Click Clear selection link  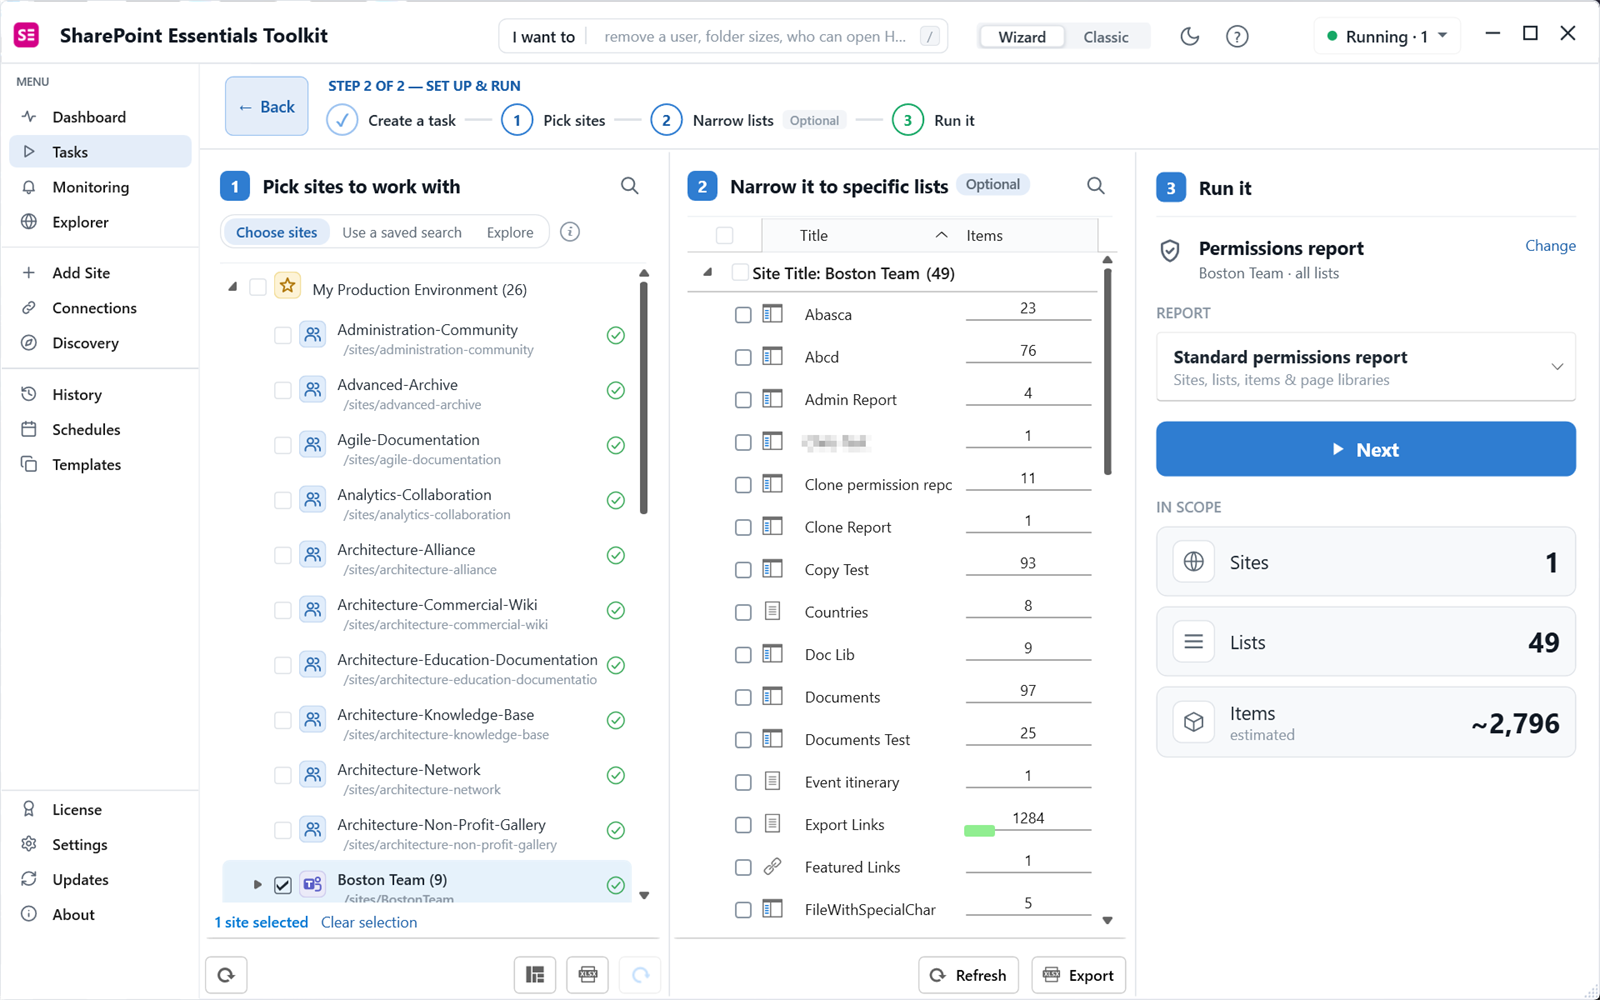[369, 922]
